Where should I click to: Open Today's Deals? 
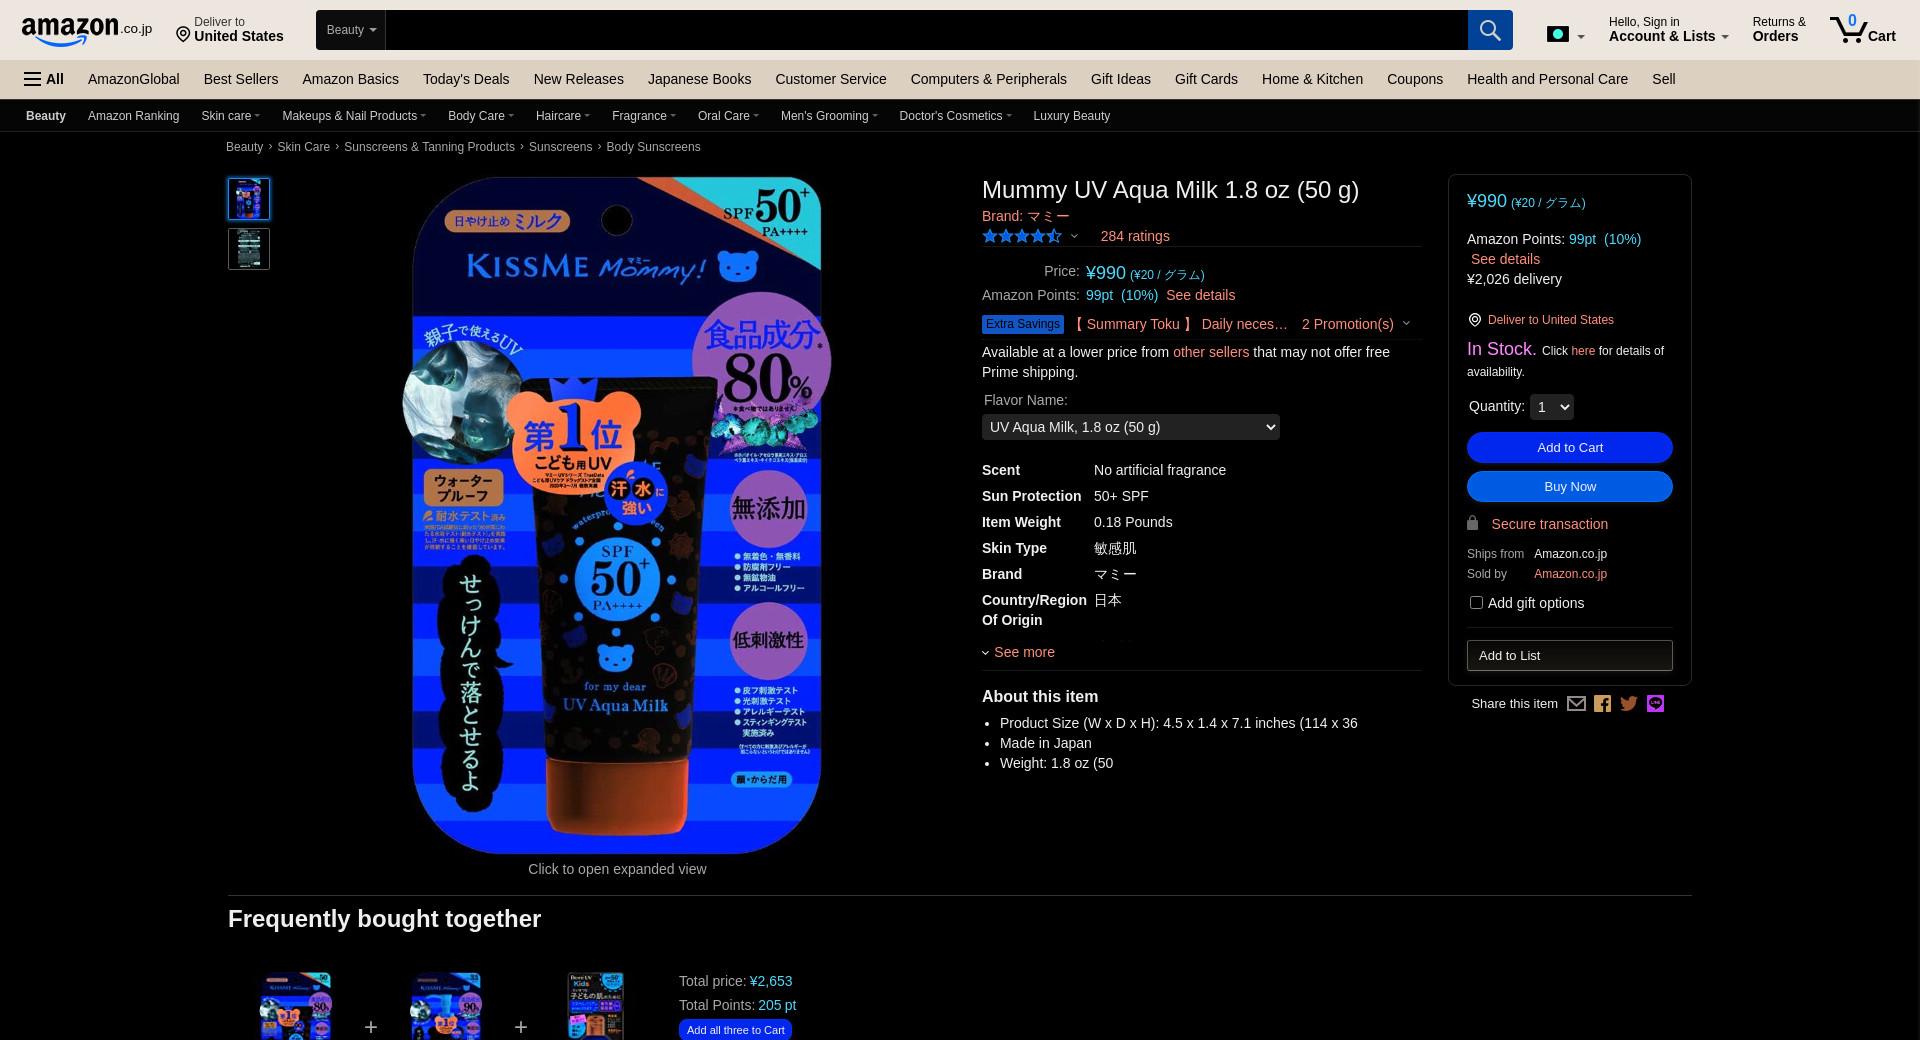(x=466, y=79)
